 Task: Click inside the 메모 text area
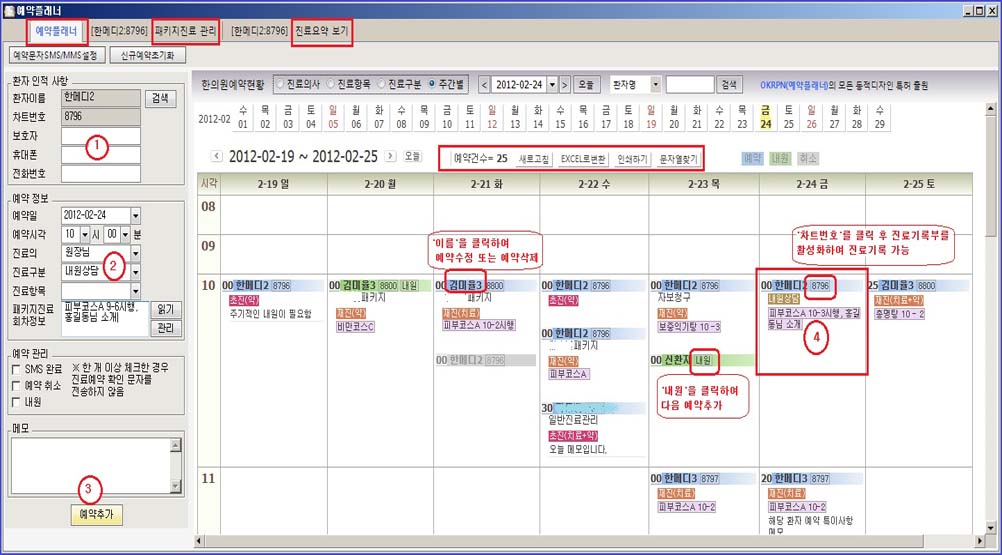click(91, 466)
